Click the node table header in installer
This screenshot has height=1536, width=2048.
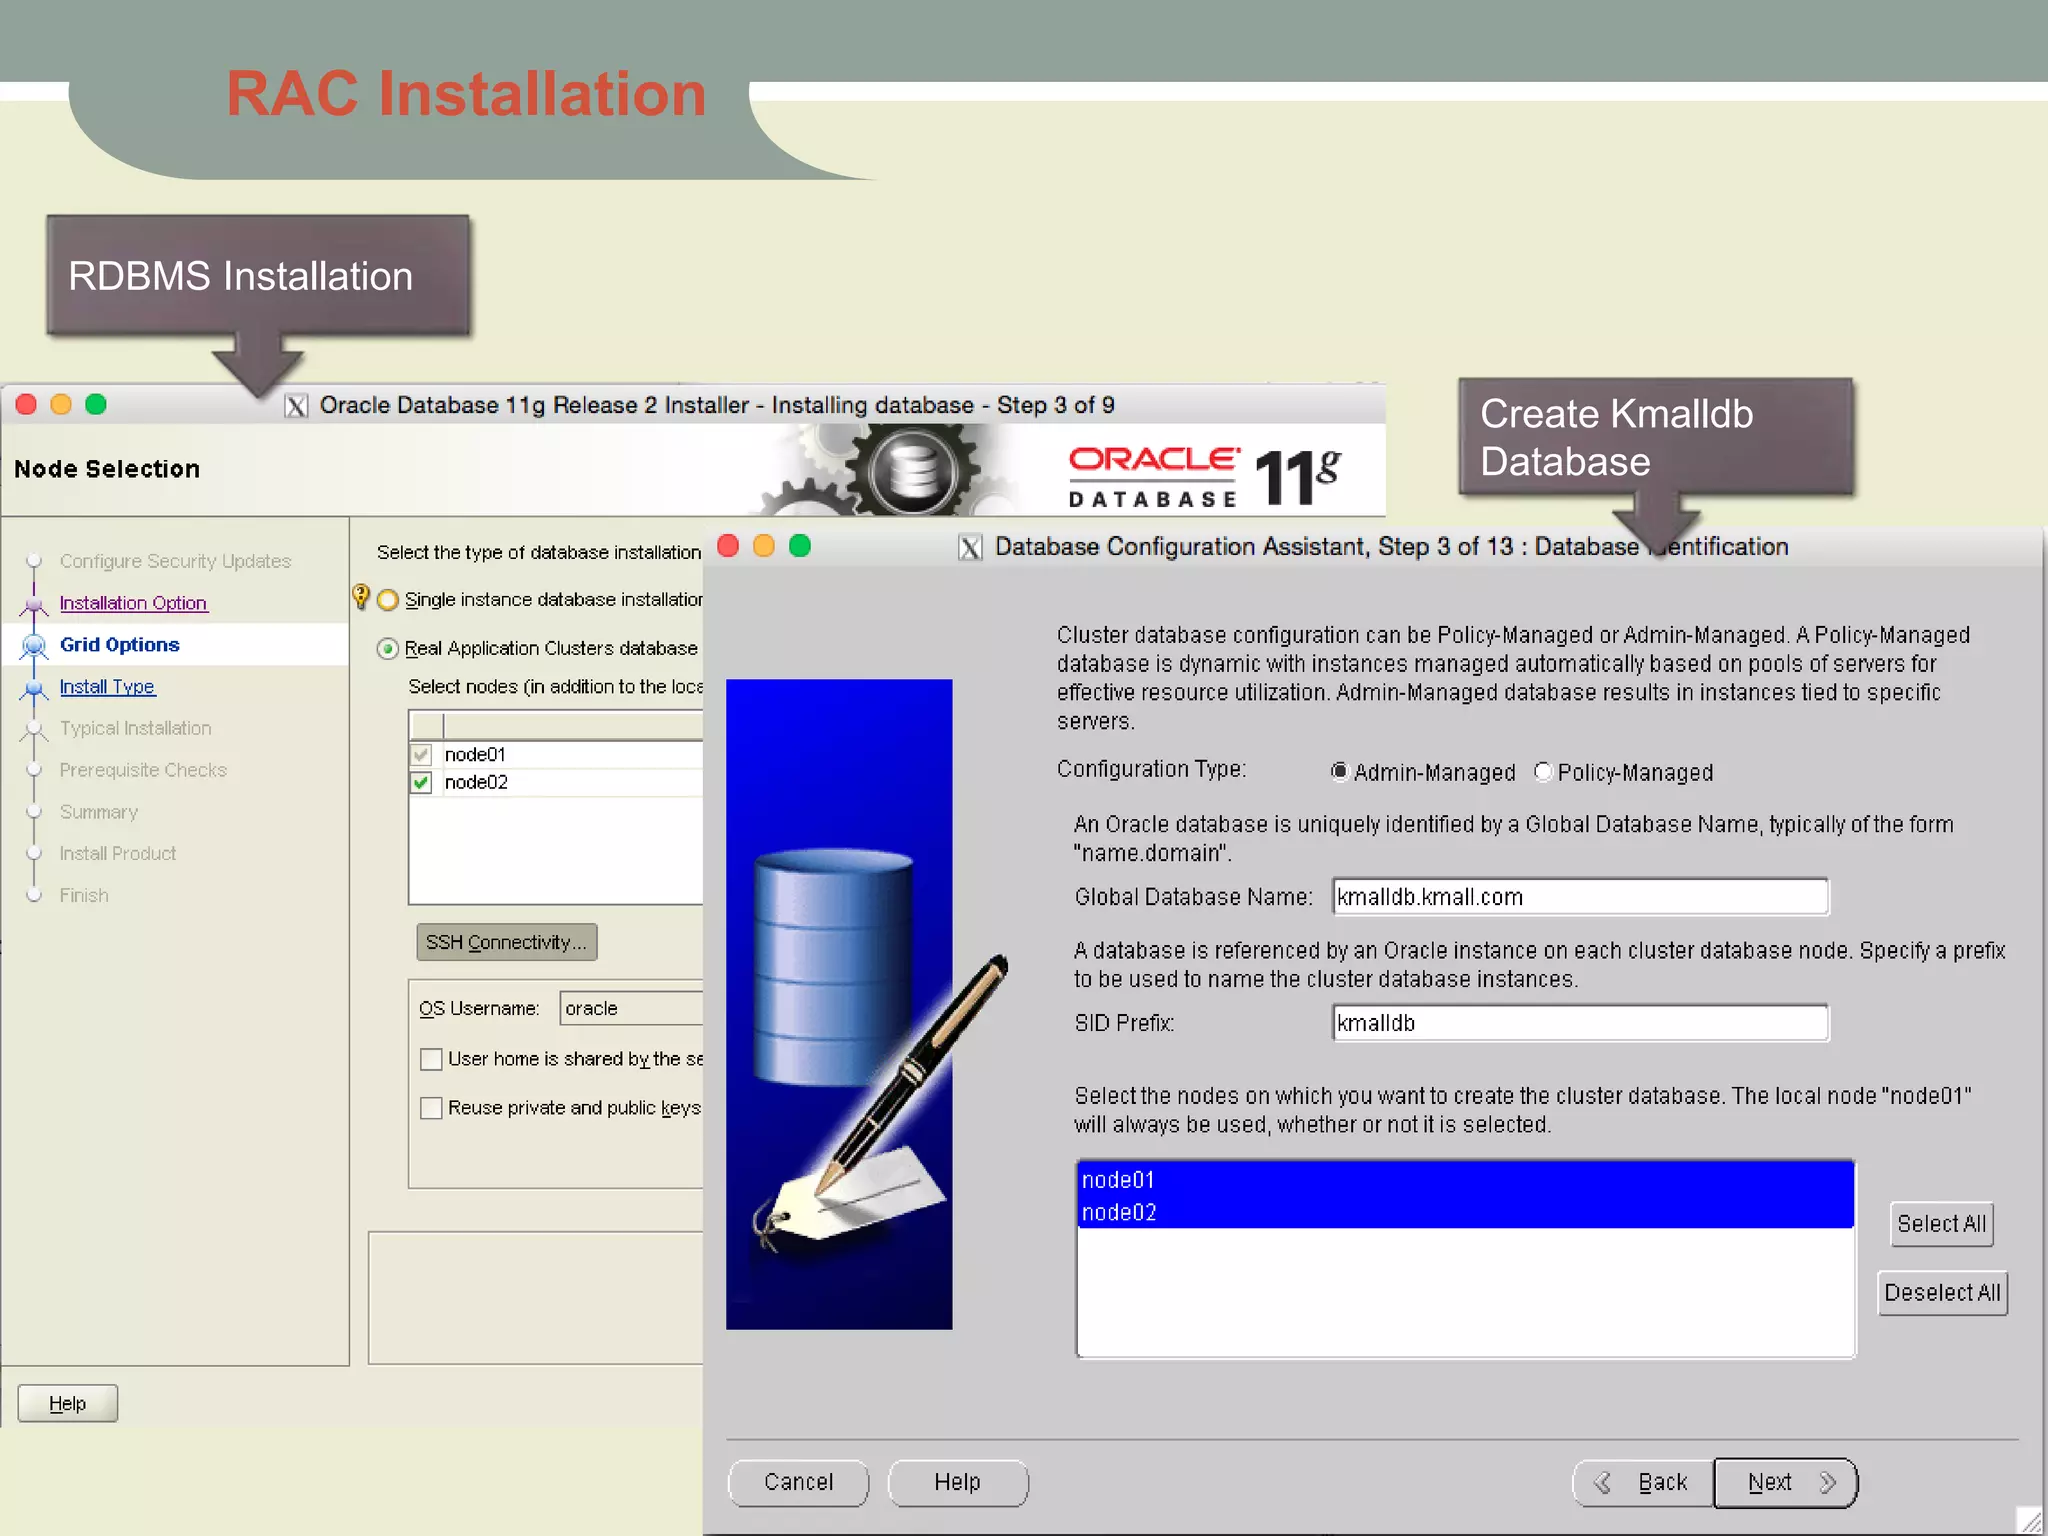point(556,725)
